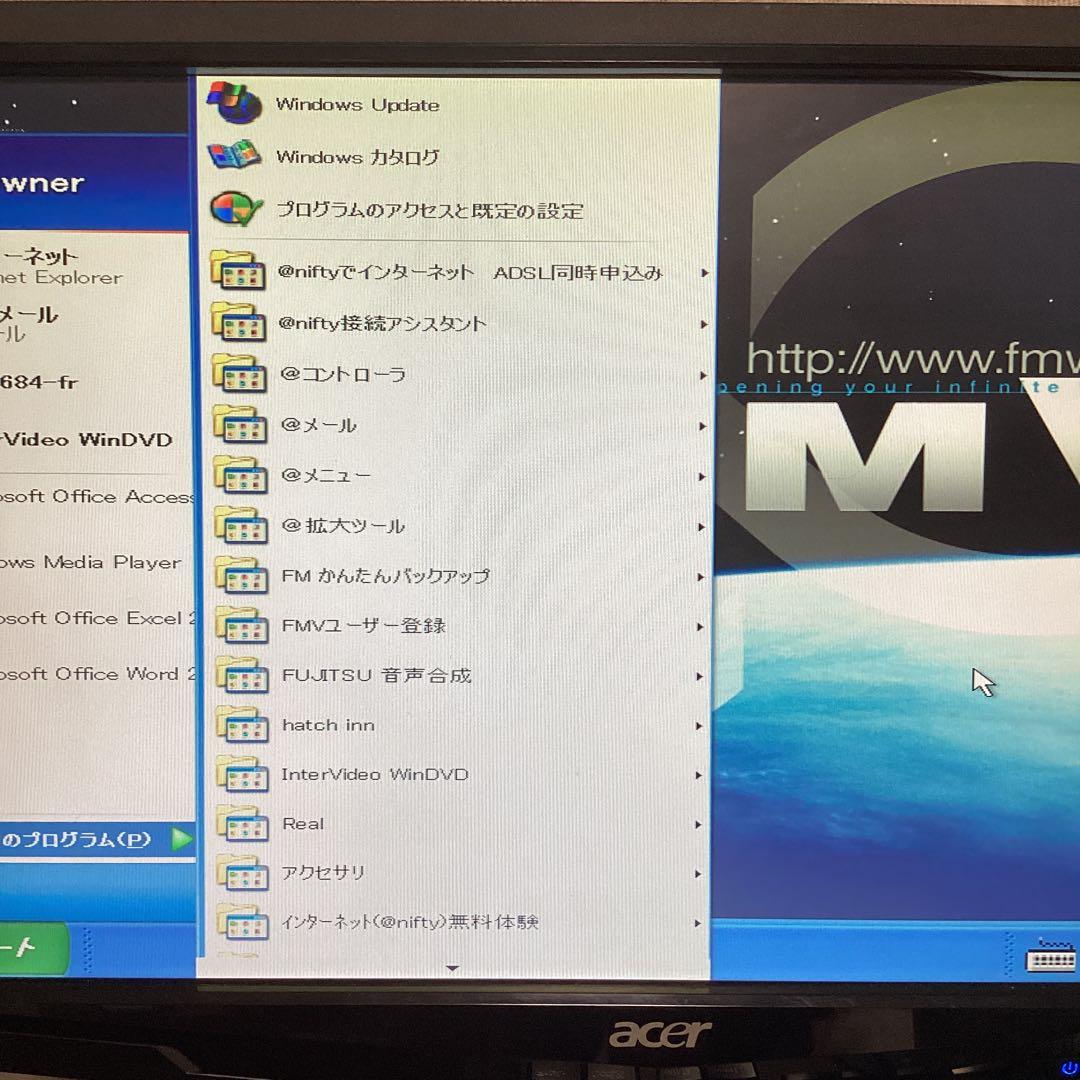Open プログラムのアクセスと既定の設定

430,211
